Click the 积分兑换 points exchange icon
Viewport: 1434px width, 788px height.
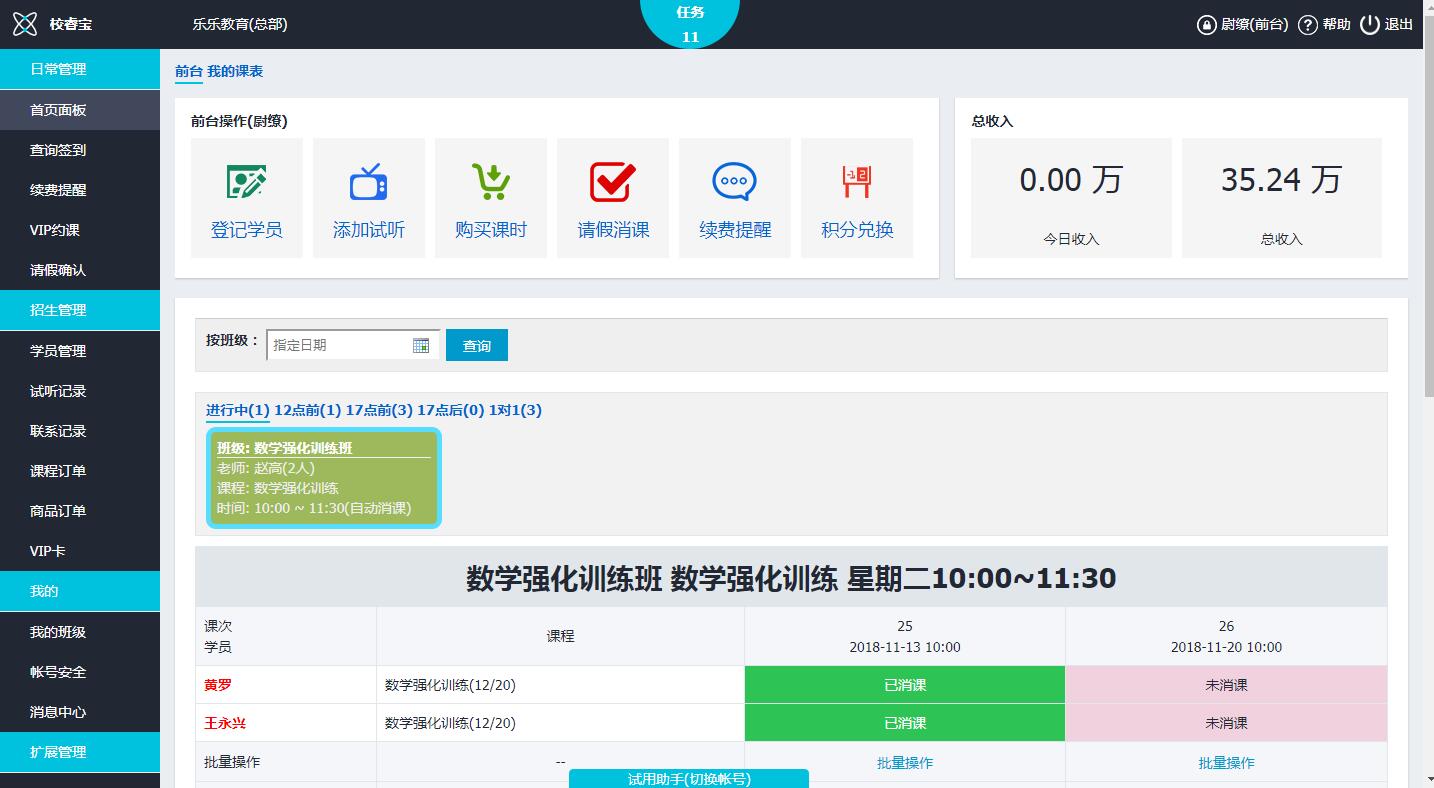(856, 182)
